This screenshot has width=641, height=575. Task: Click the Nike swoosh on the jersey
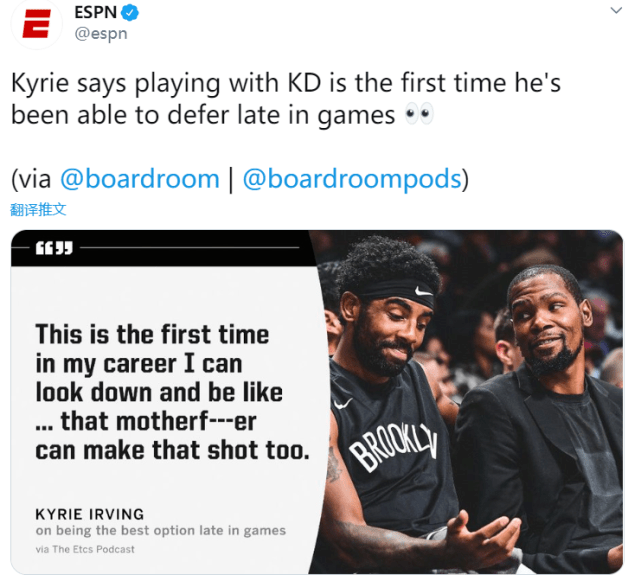tap(343, 403)
